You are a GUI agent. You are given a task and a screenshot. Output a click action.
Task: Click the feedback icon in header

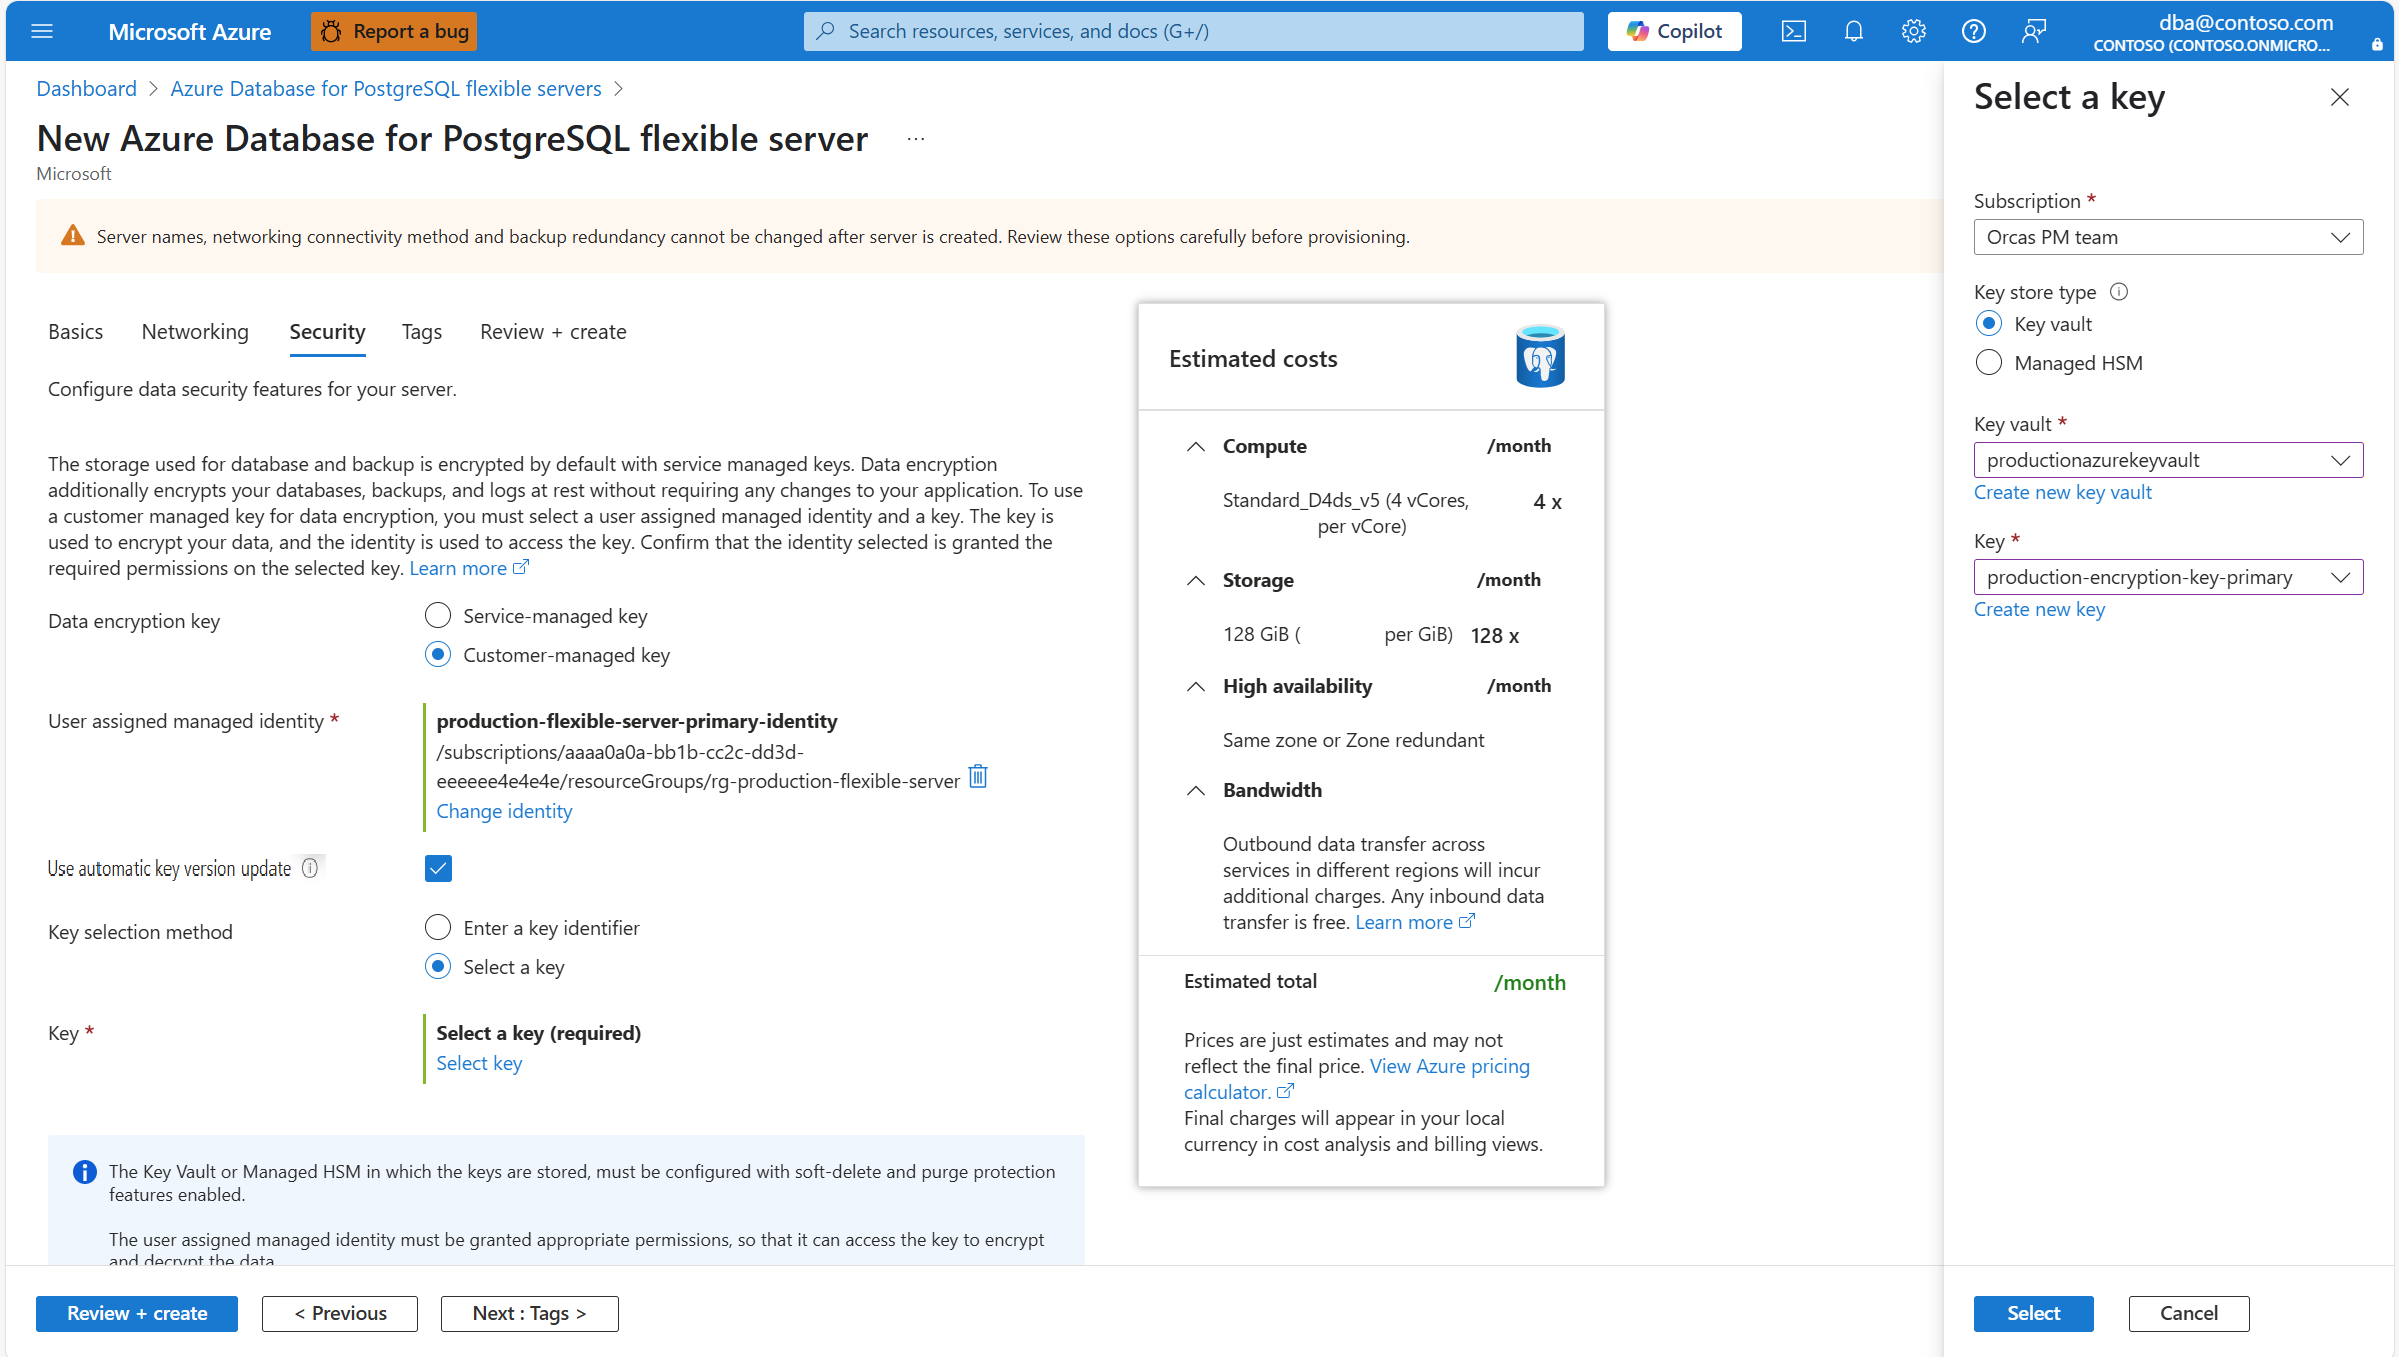tap(2033, 31)
